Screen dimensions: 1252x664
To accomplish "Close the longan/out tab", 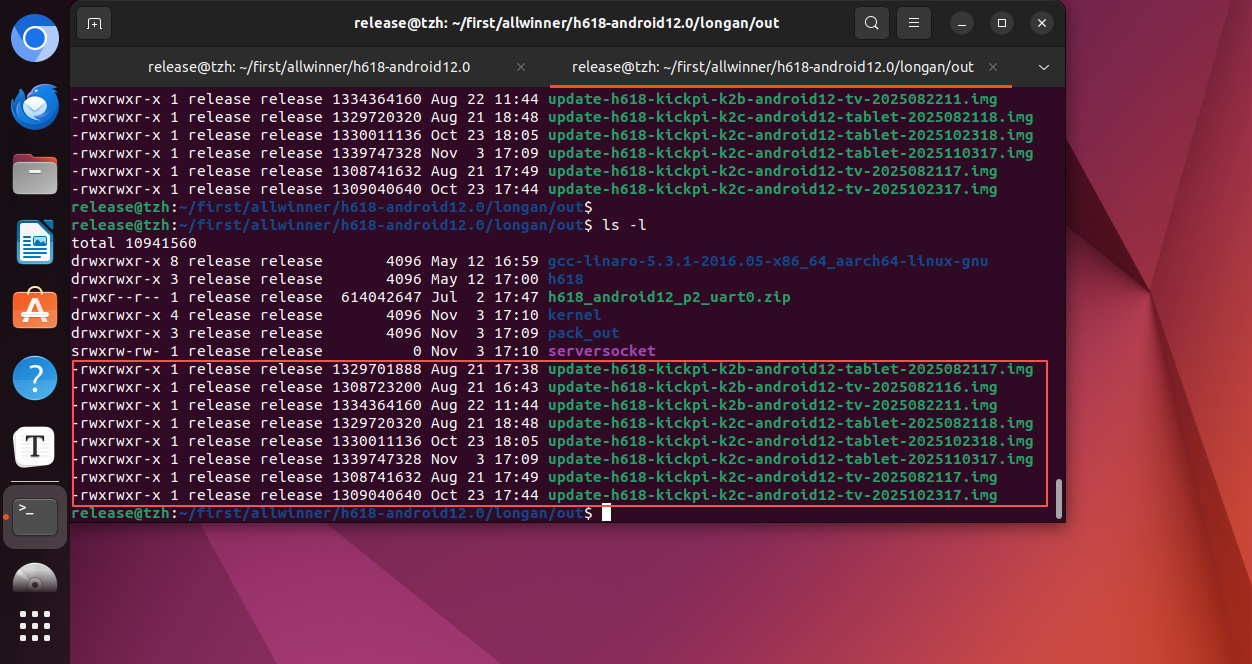I will (993, 67).
